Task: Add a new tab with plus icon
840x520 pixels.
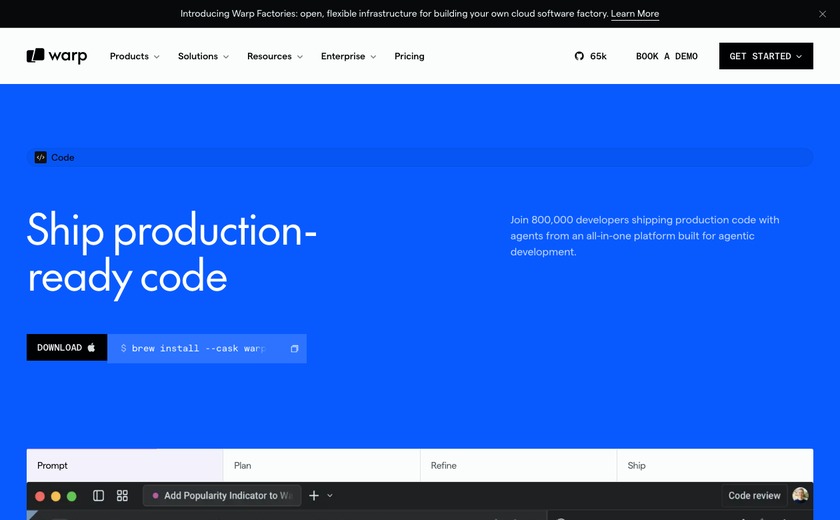Action: pos(314,496)
